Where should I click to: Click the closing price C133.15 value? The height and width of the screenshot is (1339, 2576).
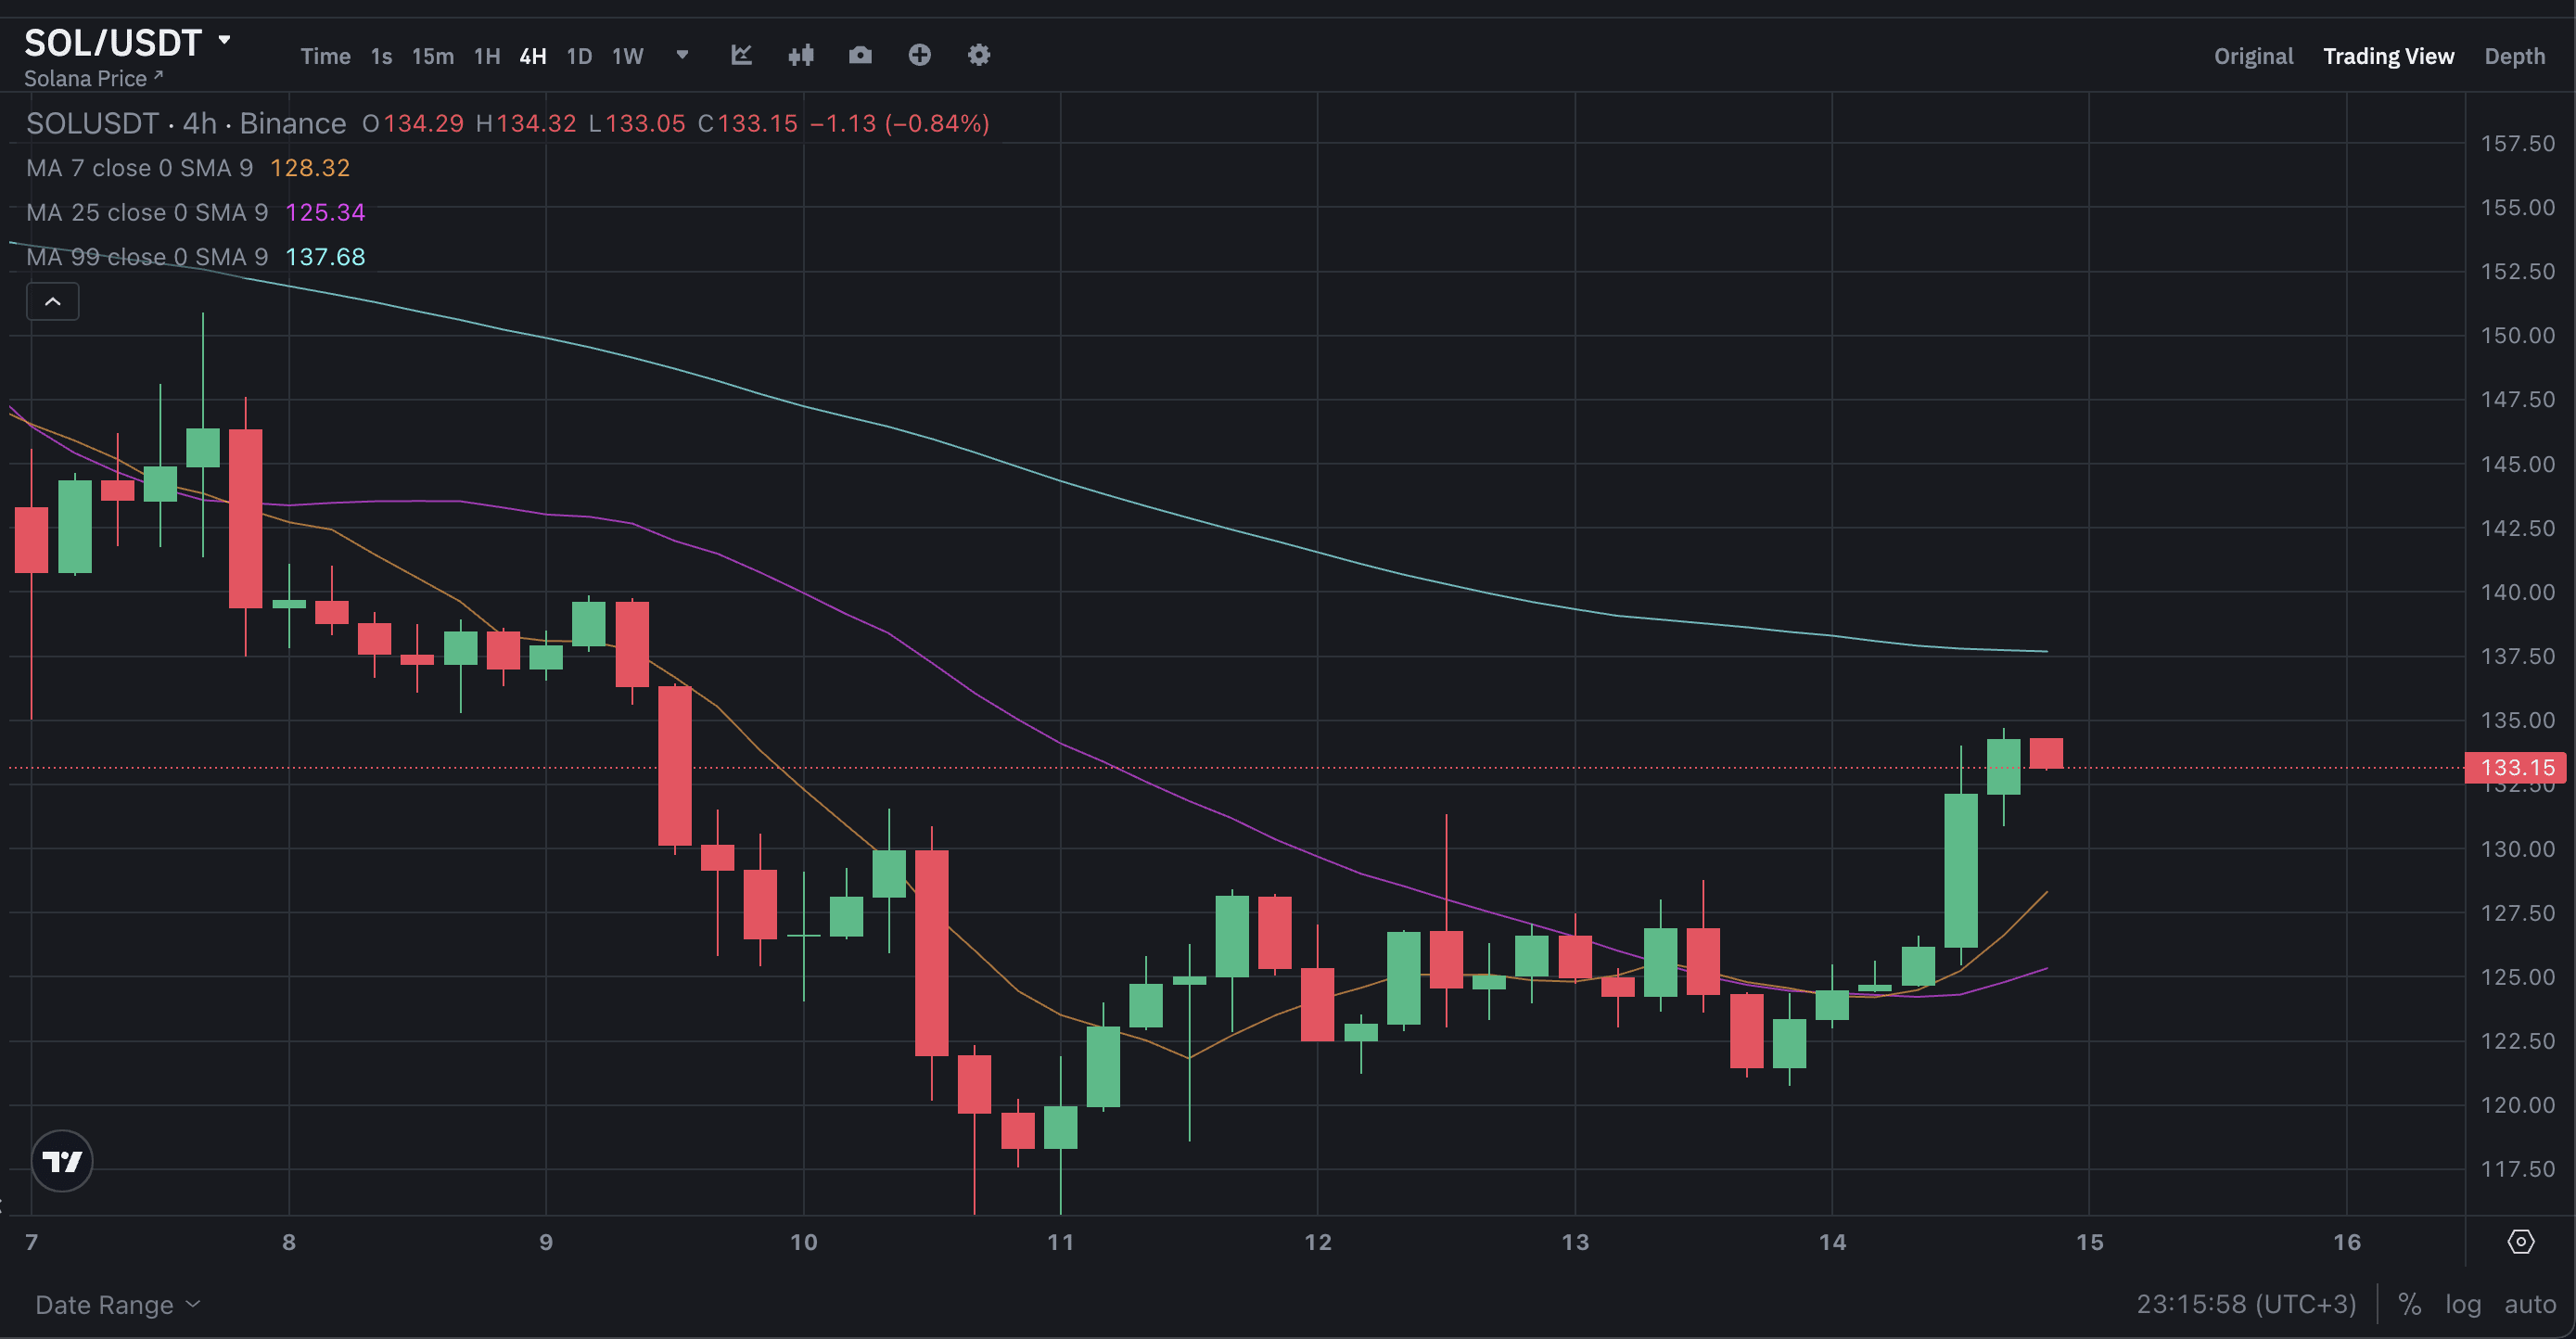pos(748,123)
